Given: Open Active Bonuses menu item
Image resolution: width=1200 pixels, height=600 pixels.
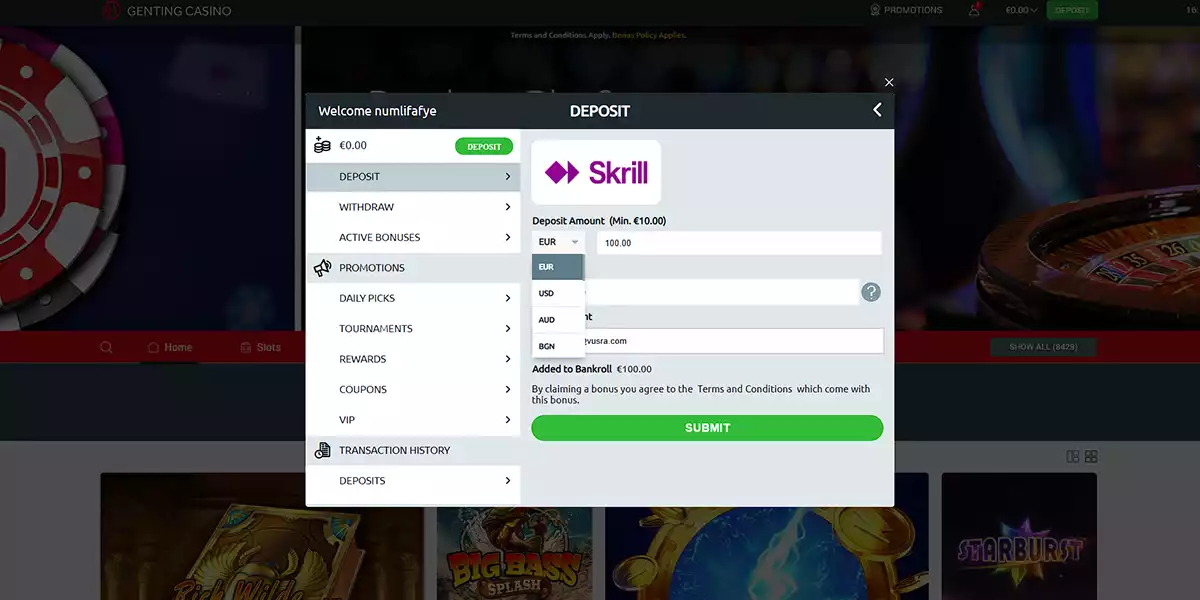Looking at the screenshot, I should pyautogui.click(x=413, y=237).
